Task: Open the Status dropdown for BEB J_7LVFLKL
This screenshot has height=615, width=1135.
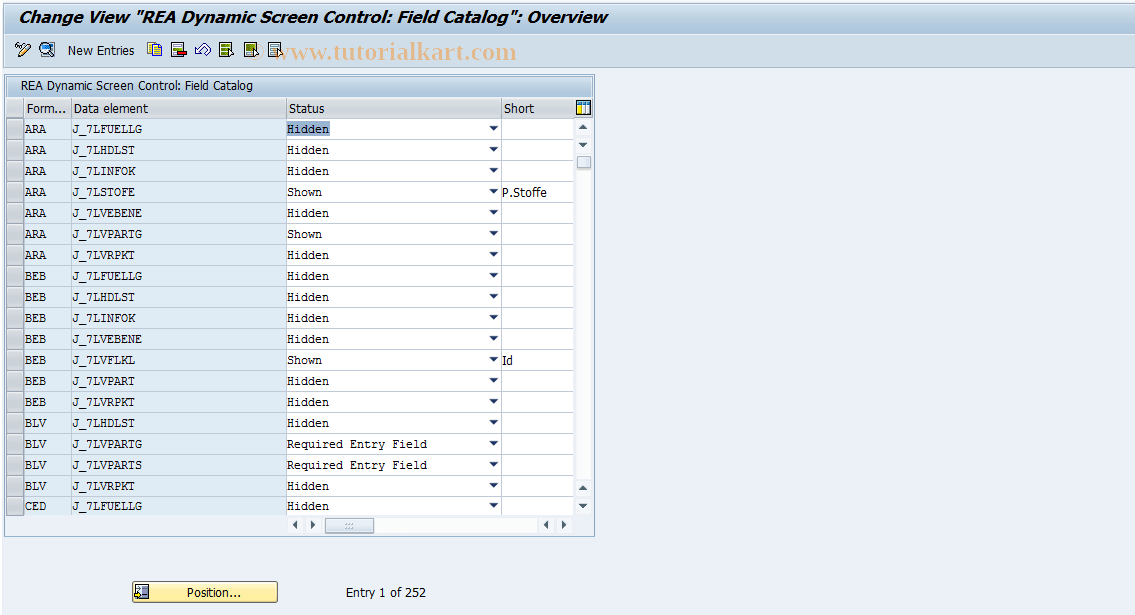Action: pyautogui.click(x=493, y=359)
